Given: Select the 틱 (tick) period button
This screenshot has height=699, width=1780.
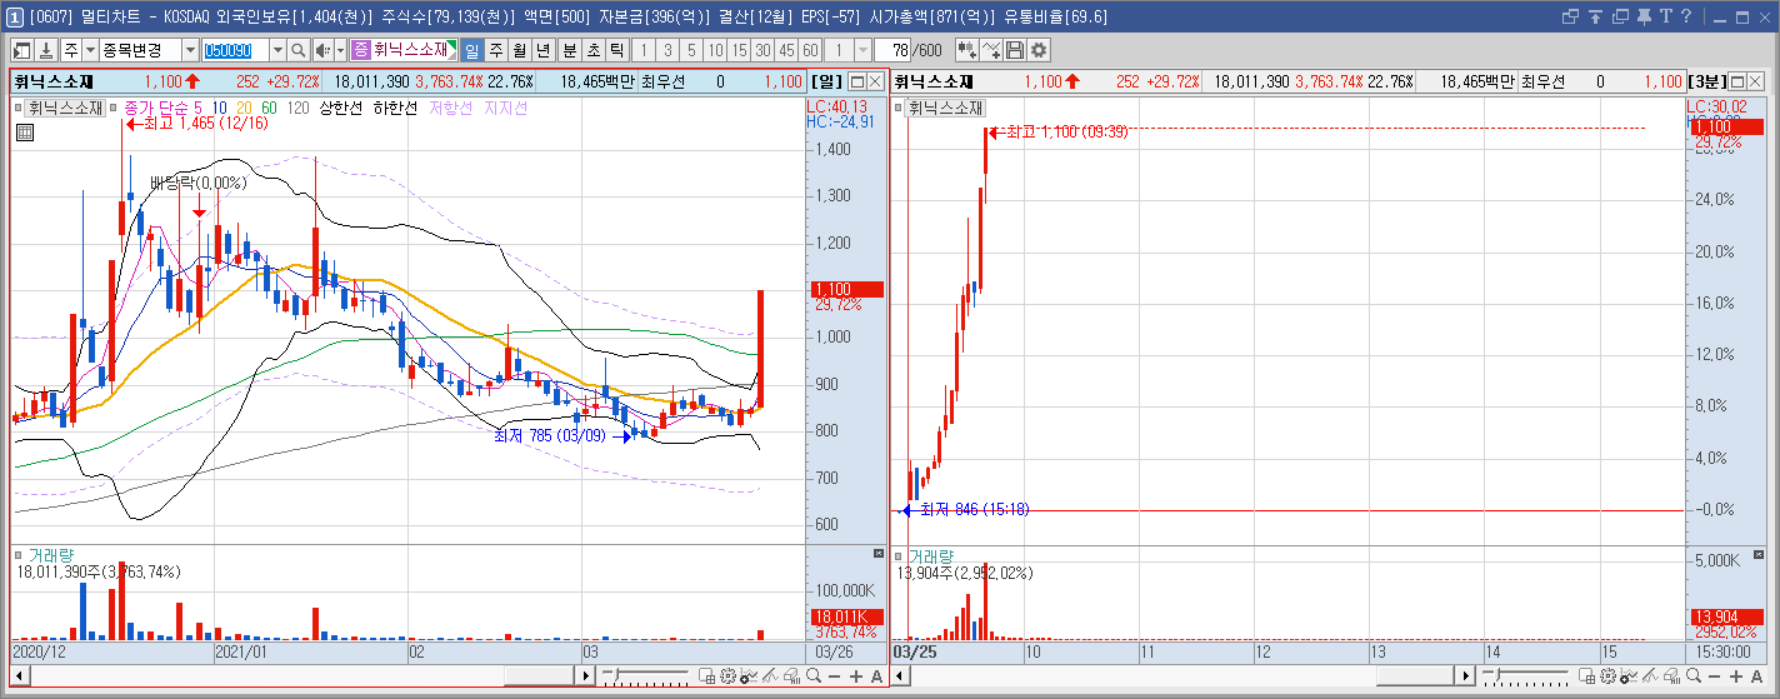Looking at the screenshot, I should click(x=617, y=50).
